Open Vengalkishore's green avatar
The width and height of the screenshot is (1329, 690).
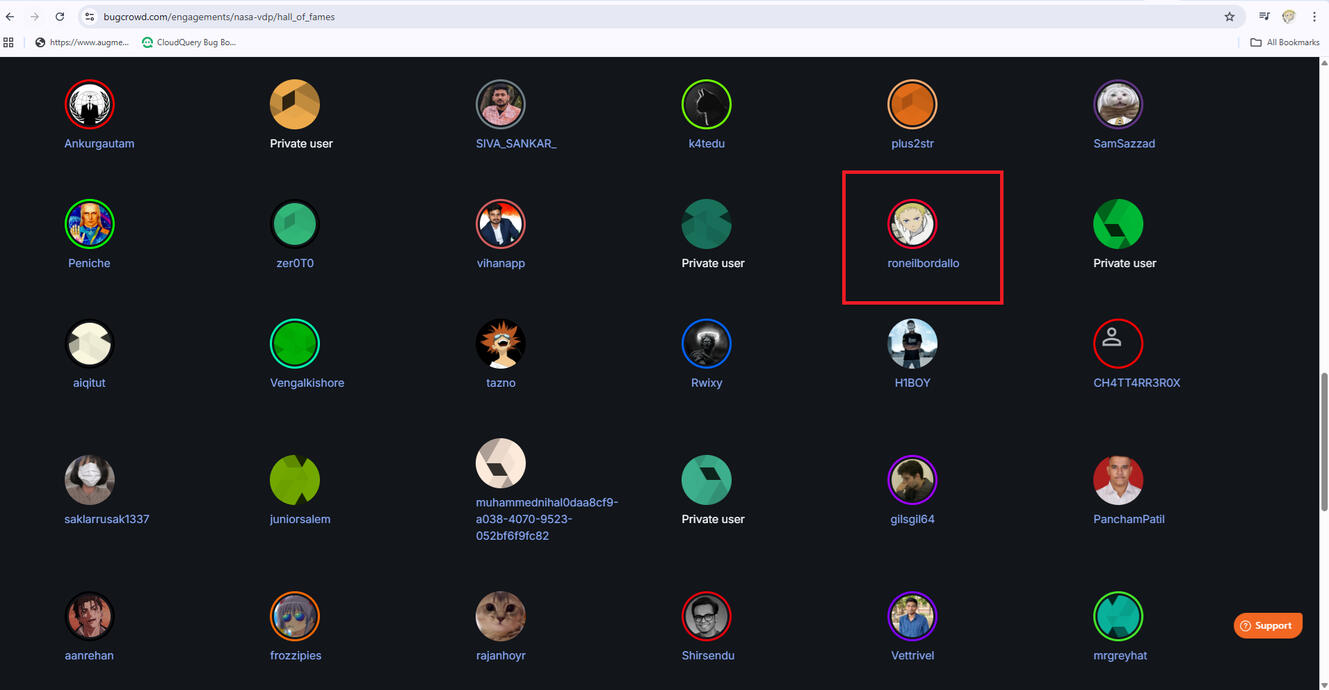[x=295, y=344]
